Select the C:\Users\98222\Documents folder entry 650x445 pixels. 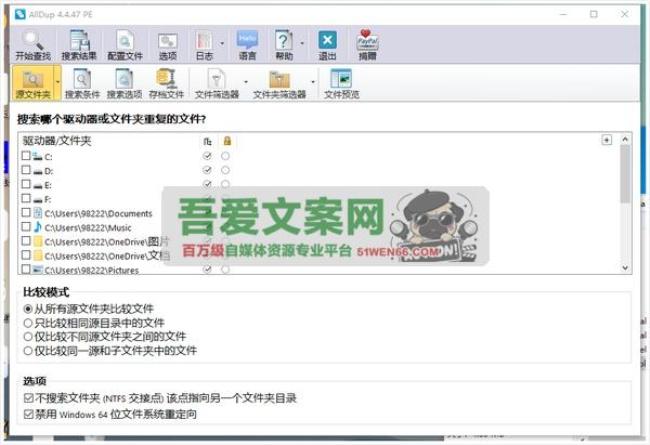[x=98, y=213]
